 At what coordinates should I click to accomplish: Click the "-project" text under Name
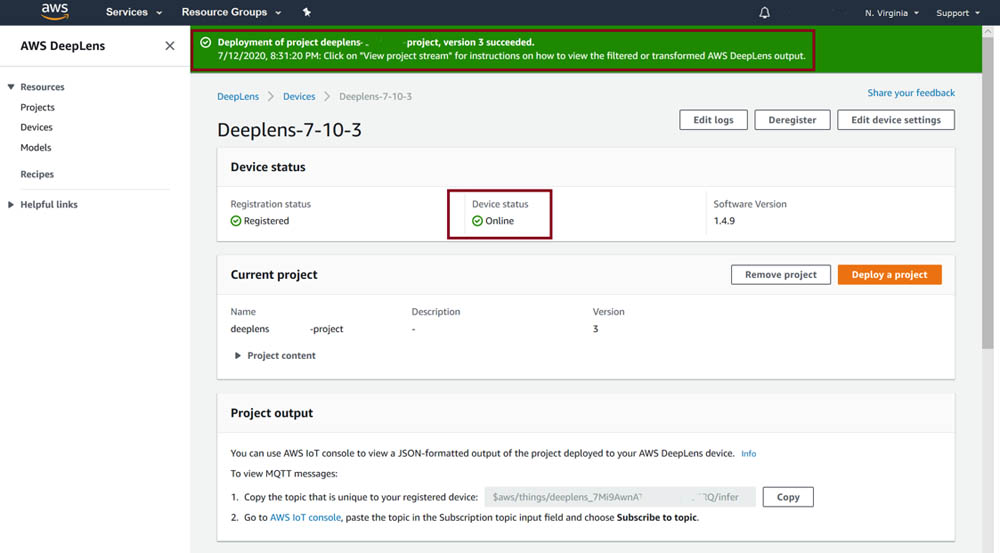(x=327, y=329)
